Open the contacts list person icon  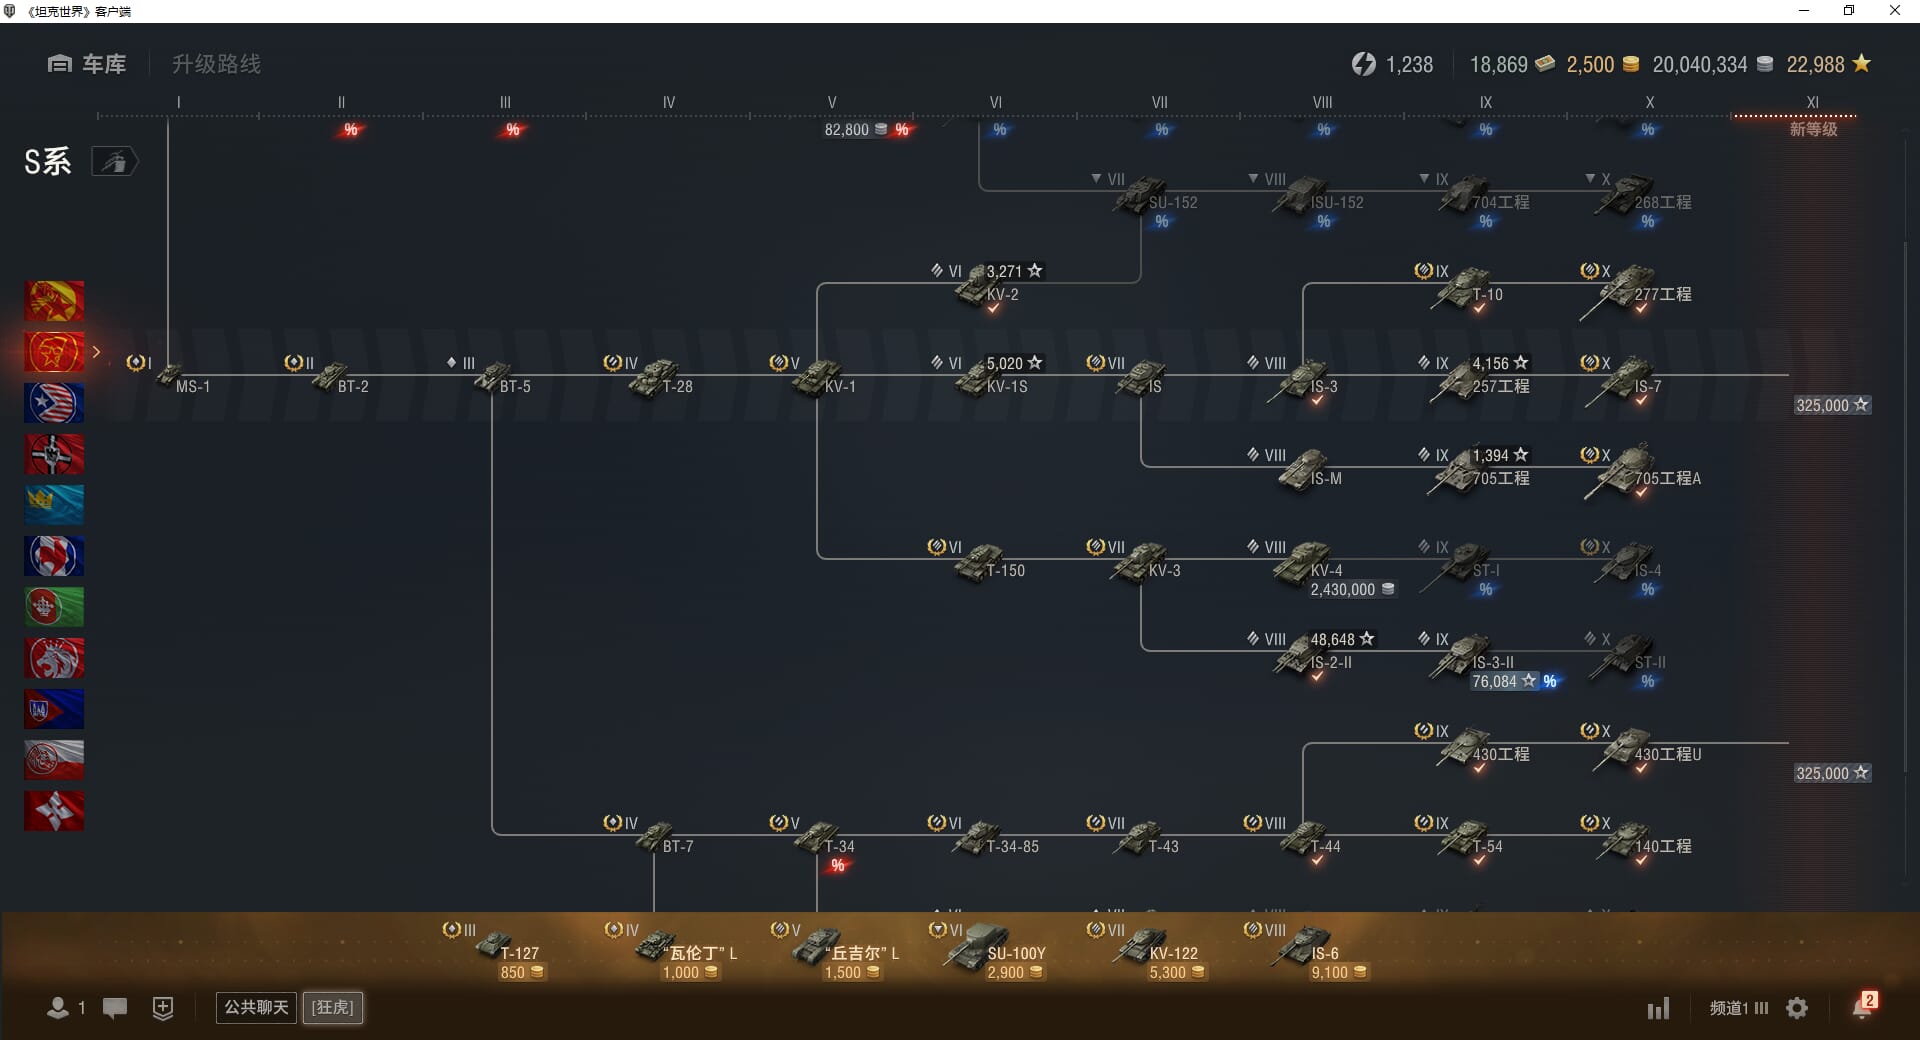point(58,1008)
